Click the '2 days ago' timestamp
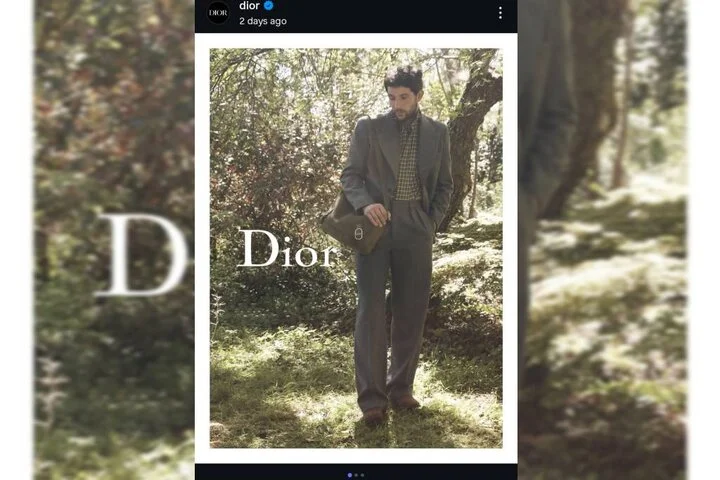This screenshot has height=480, width=720. 263,21
